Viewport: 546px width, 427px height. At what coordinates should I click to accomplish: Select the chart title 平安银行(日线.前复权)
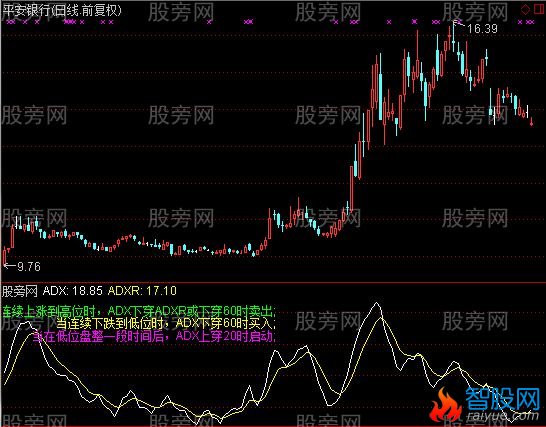62,10
